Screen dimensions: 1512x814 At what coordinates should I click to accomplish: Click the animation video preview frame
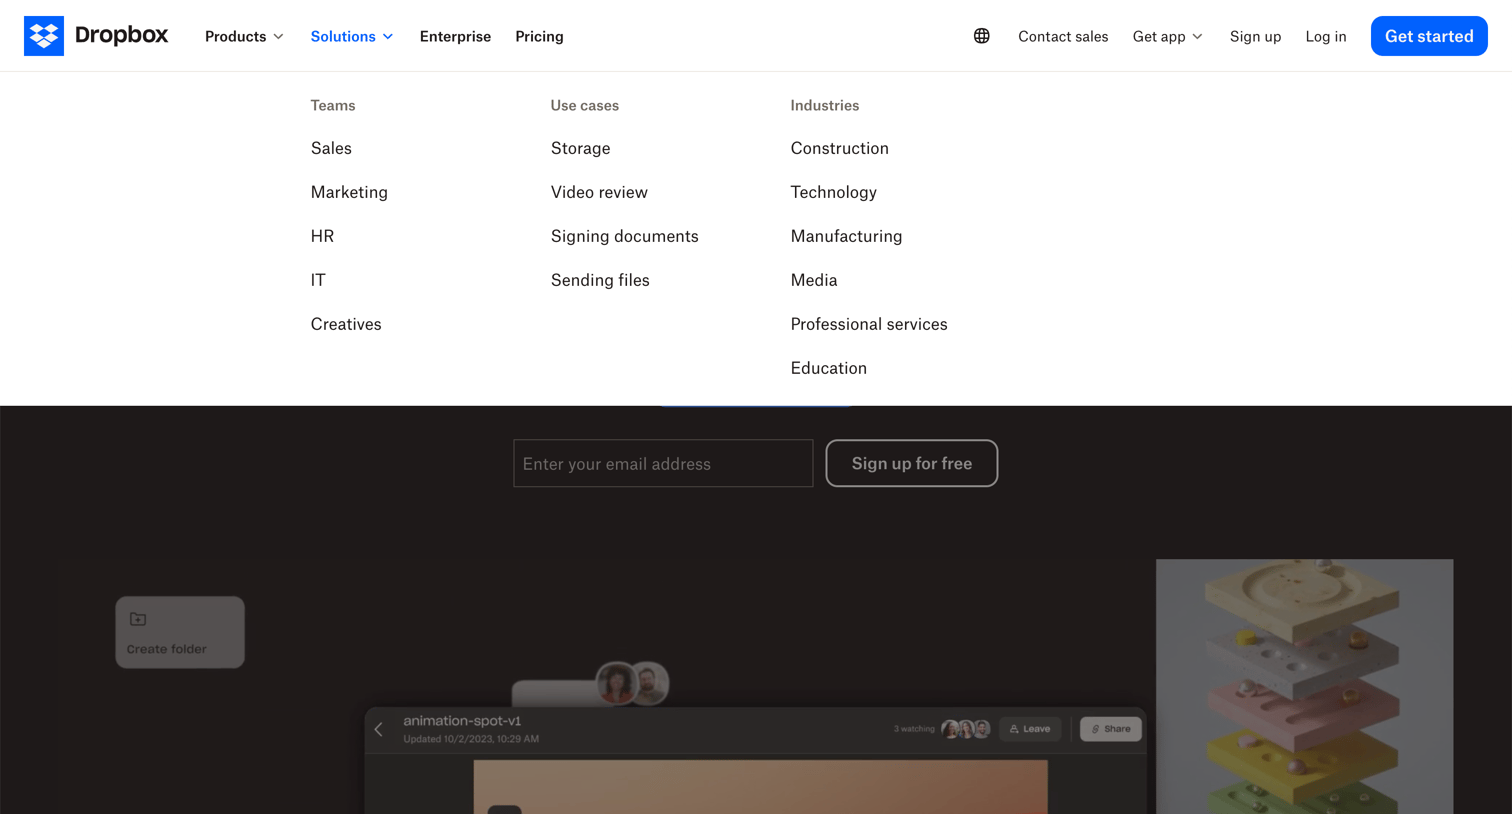(760, 787)
